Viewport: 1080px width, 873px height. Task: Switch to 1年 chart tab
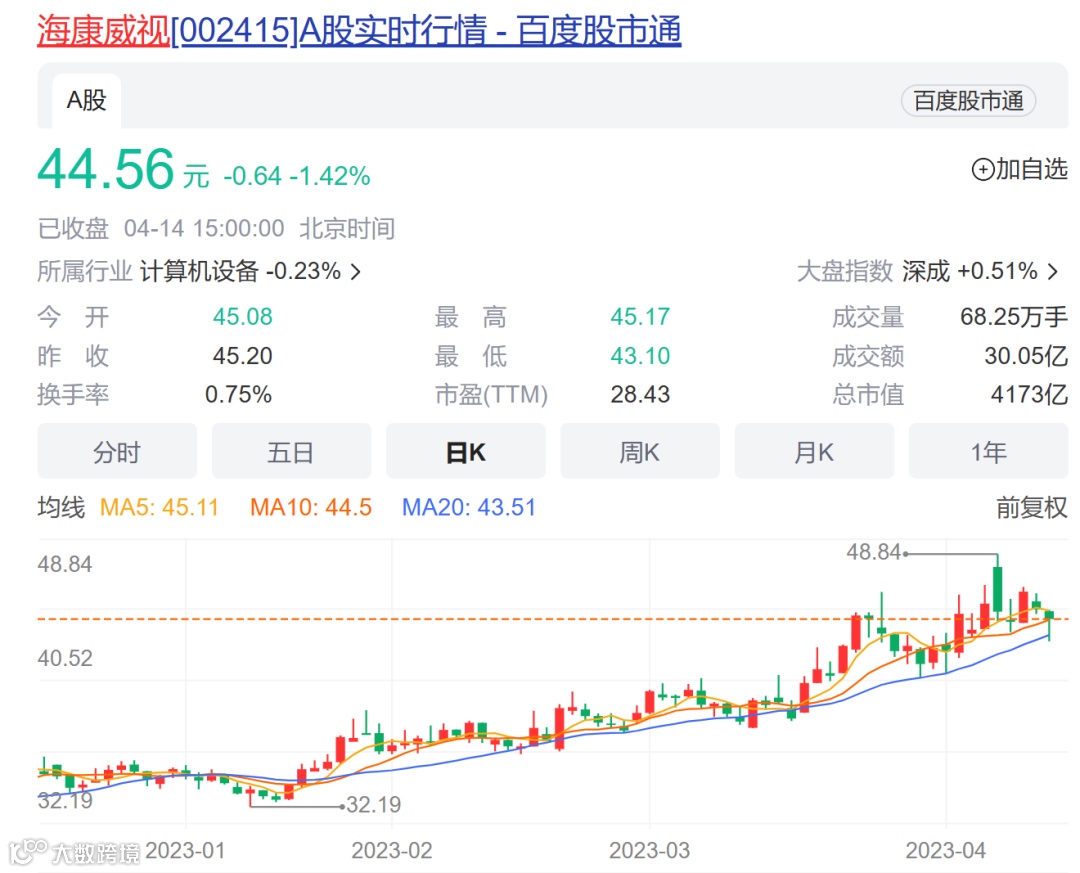click(988, 452)
